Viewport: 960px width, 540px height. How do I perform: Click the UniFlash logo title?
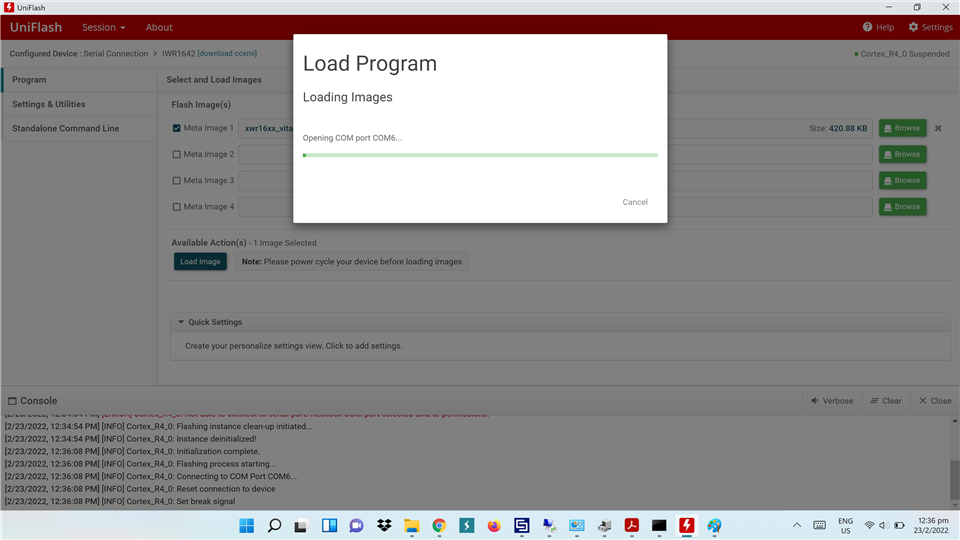[36, 27]
